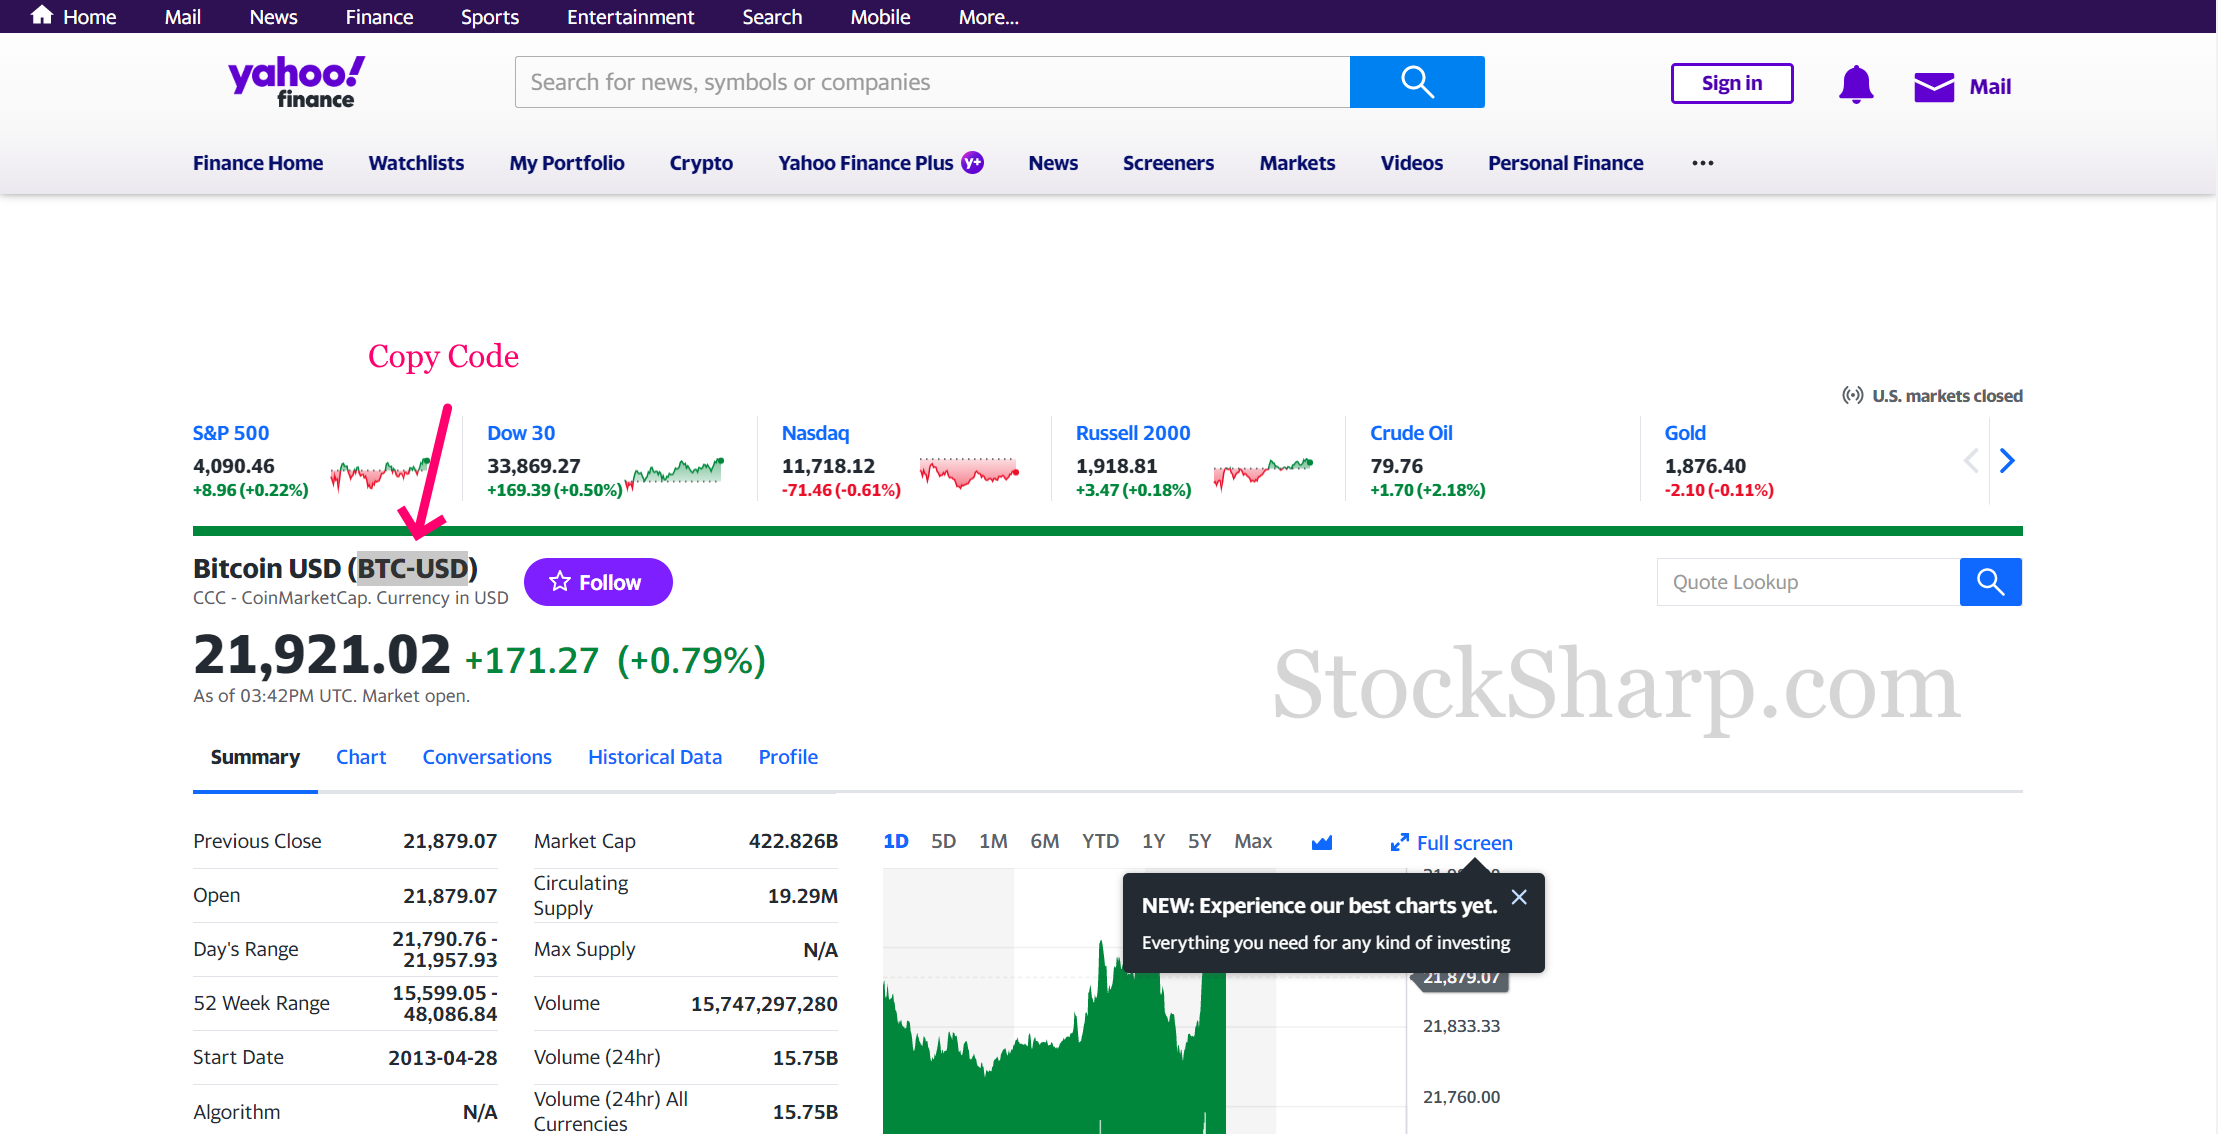Open the Historical Data tab

(655, 757)
